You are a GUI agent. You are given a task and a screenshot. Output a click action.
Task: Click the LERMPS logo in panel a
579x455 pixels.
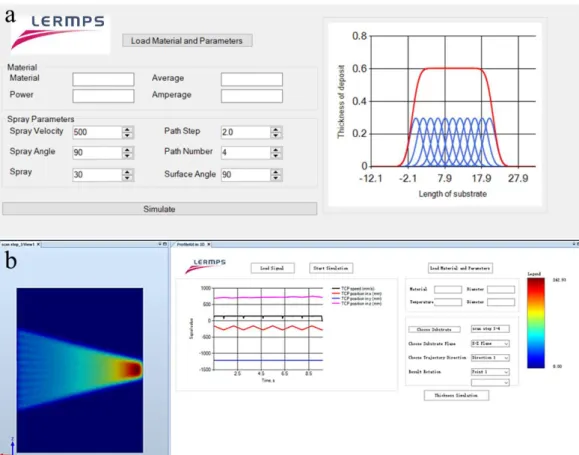[x=60, y=34]
